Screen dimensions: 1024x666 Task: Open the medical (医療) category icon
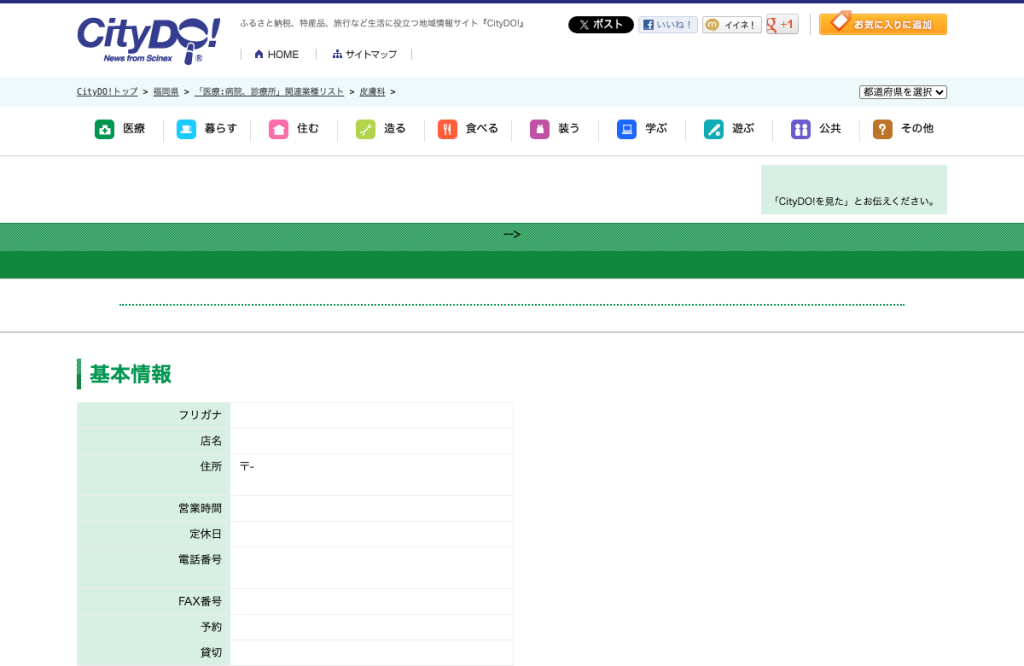(x=104, y=129)
